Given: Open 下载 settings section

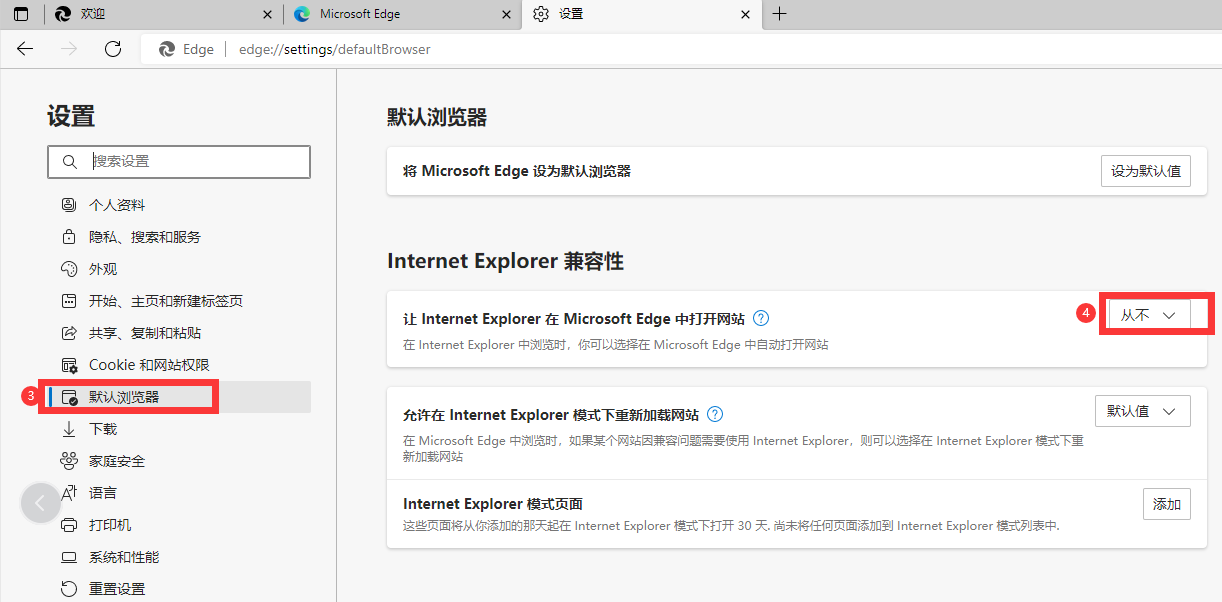Looking at the screenshot, I should [x=103, y=429].
